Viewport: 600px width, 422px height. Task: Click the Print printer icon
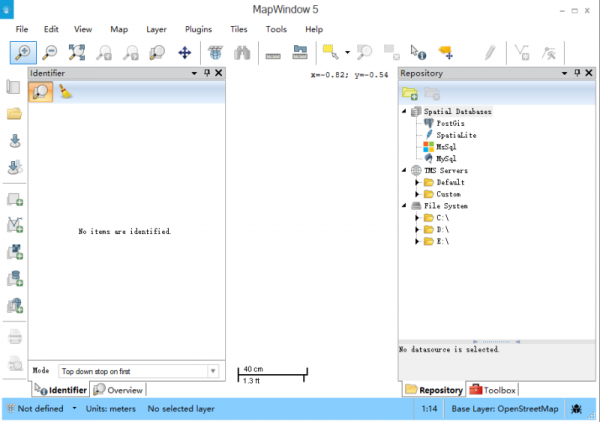coord(15,337)
